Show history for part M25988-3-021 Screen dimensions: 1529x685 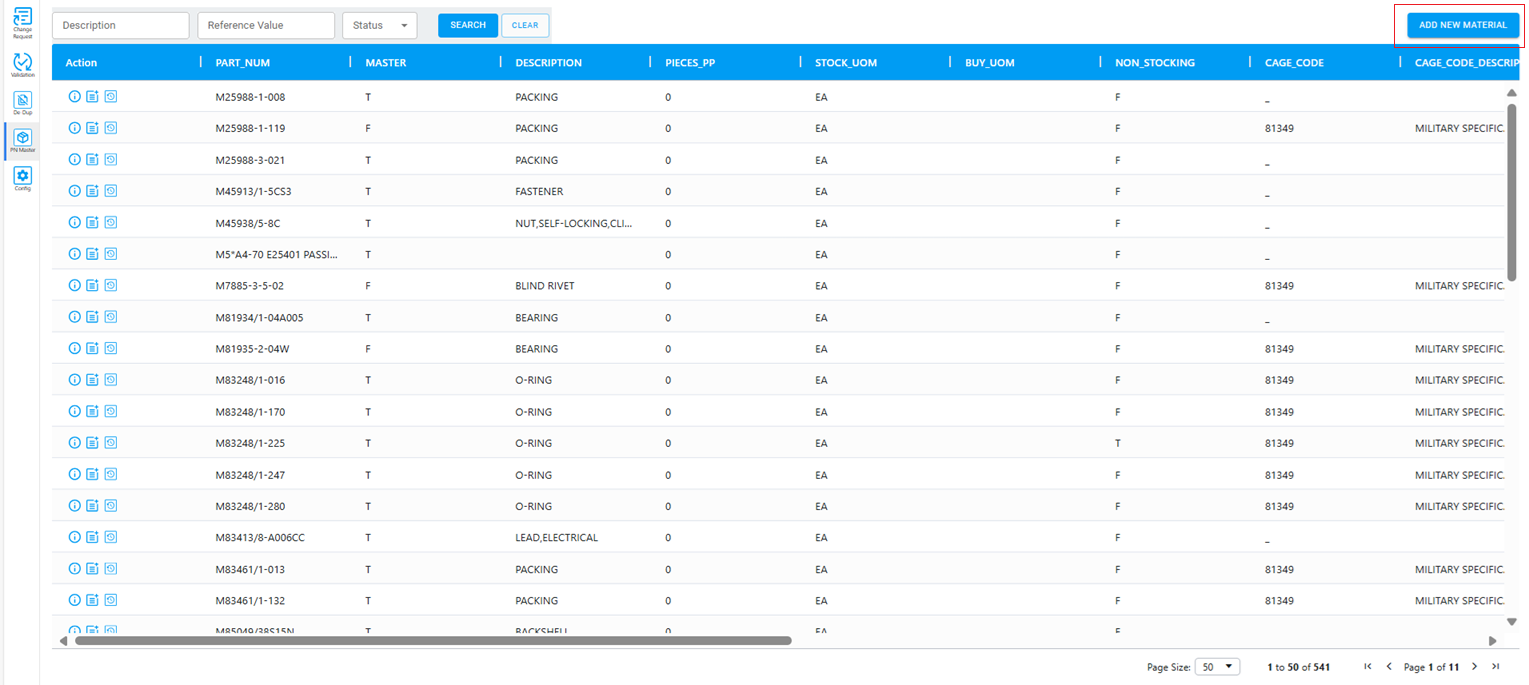[111, 159]
